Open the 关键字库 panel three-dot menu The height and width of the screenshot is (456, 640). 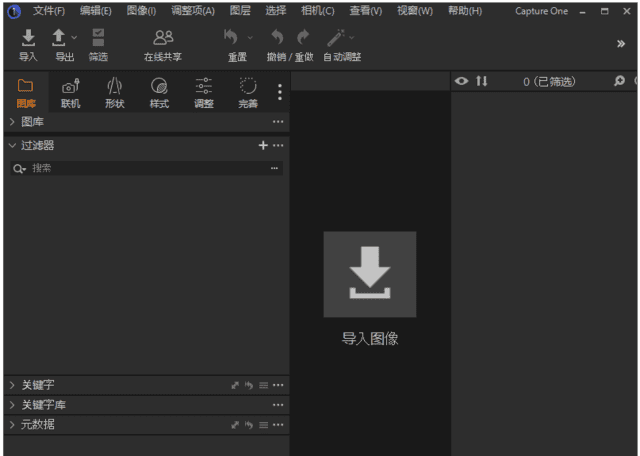tap(278, 405)
